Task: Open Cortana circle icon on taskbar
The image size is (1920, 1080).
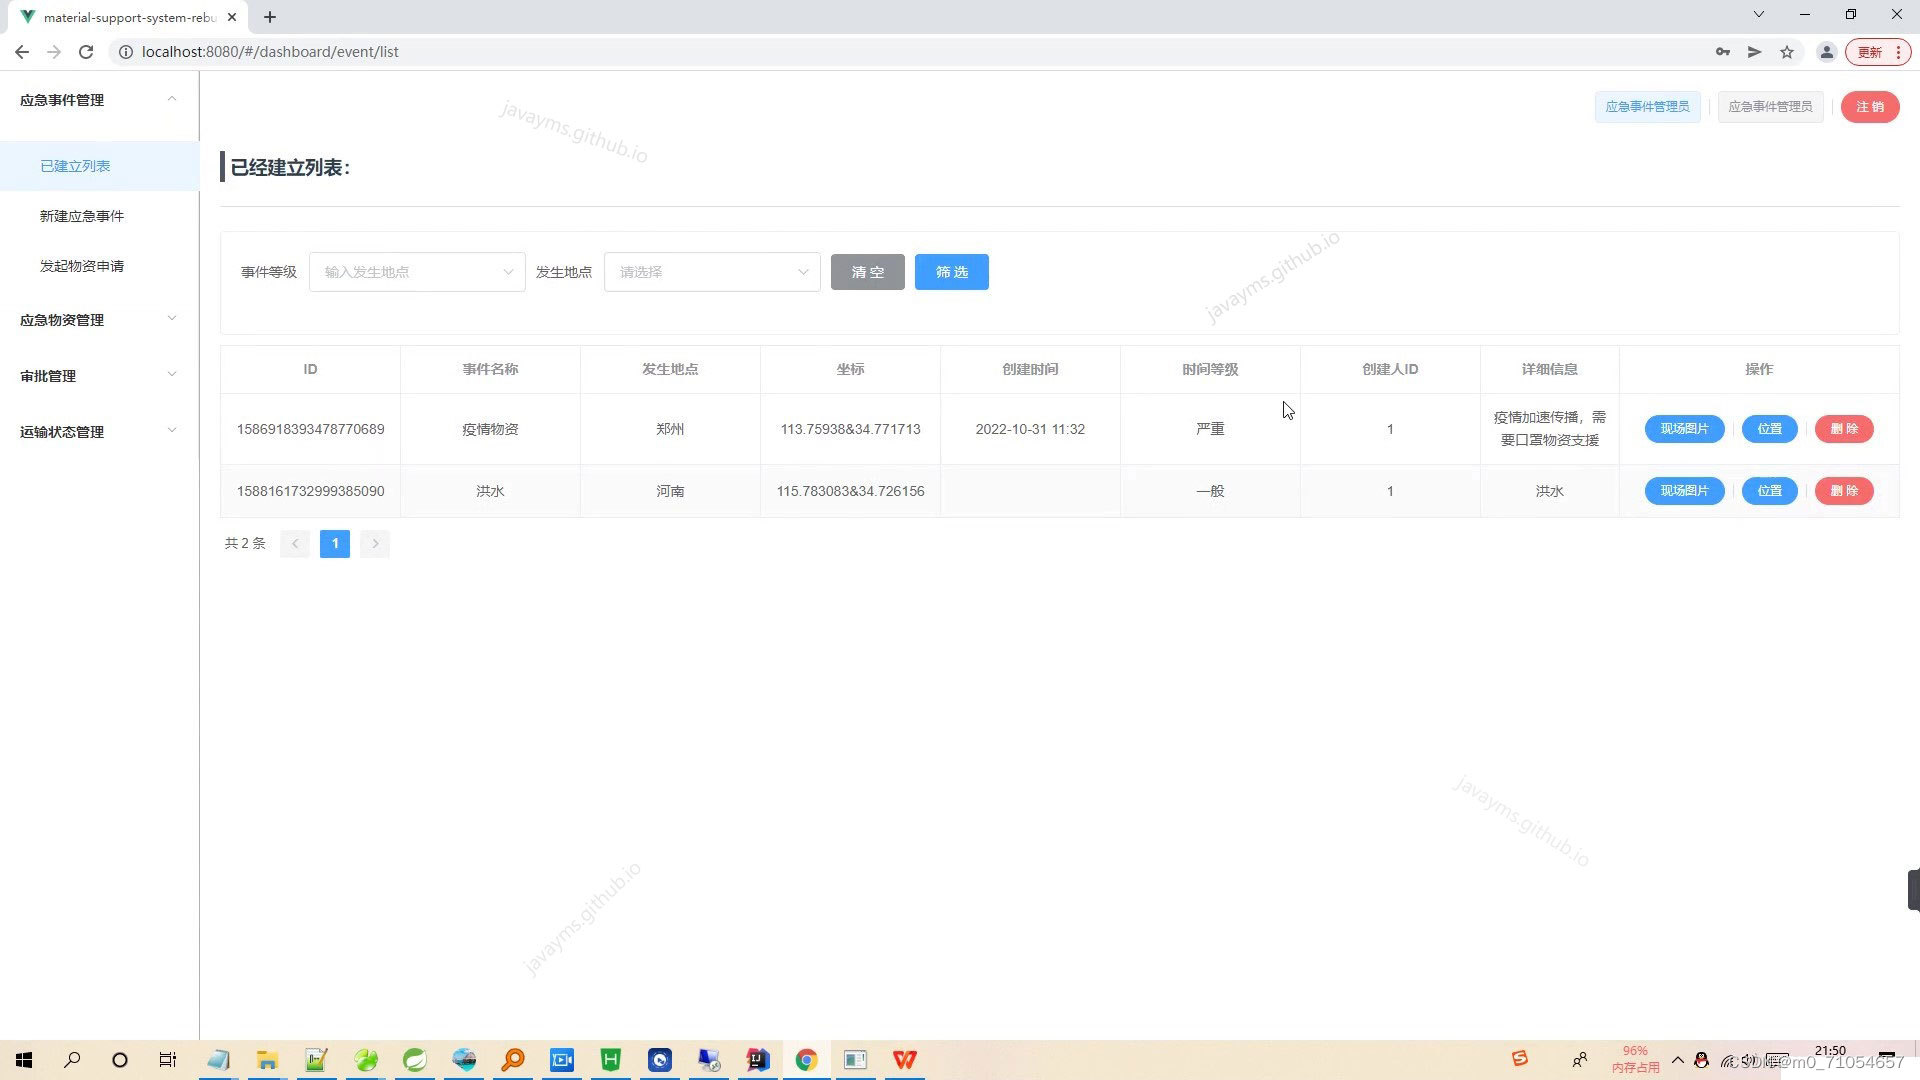Action: click(x=120, y=1060)
